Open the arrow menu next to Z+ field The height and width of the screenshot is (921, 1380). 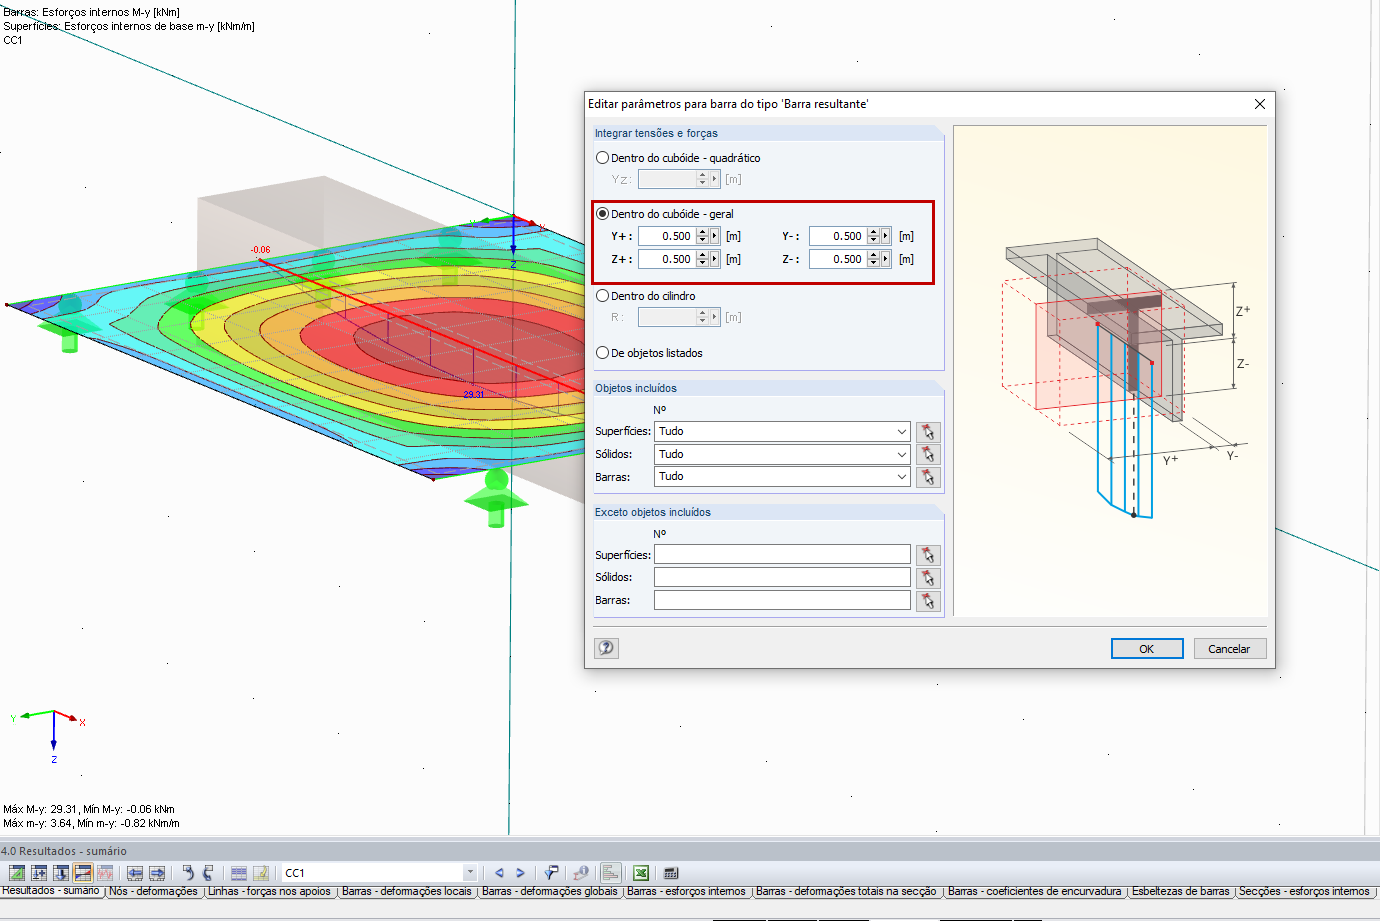[x=714, y=259]
